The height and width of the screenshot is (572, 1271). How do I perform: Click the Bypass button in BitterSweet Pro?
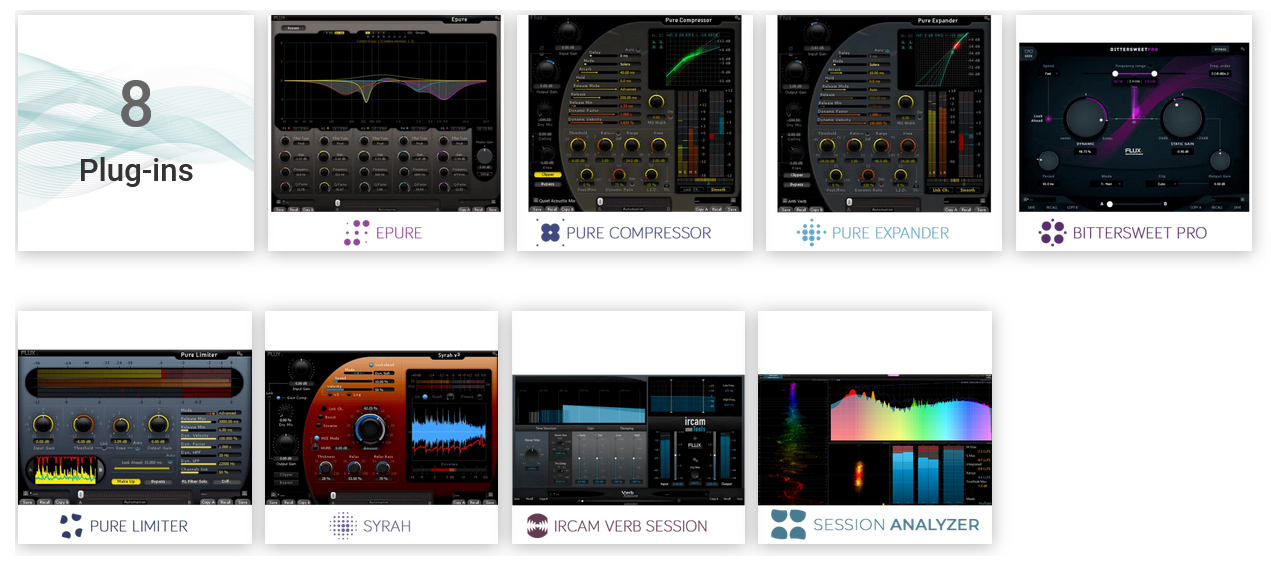(x=1220, y=49)
